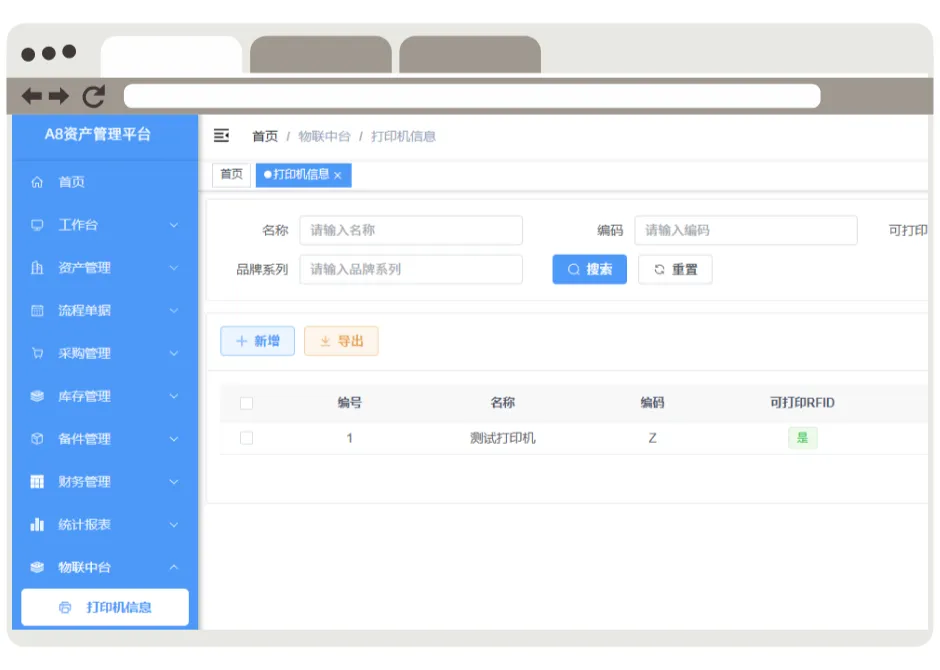This screenshot has height=670, width=940.
Task: Switch to the third browser tab
Action: click(470, 55)
